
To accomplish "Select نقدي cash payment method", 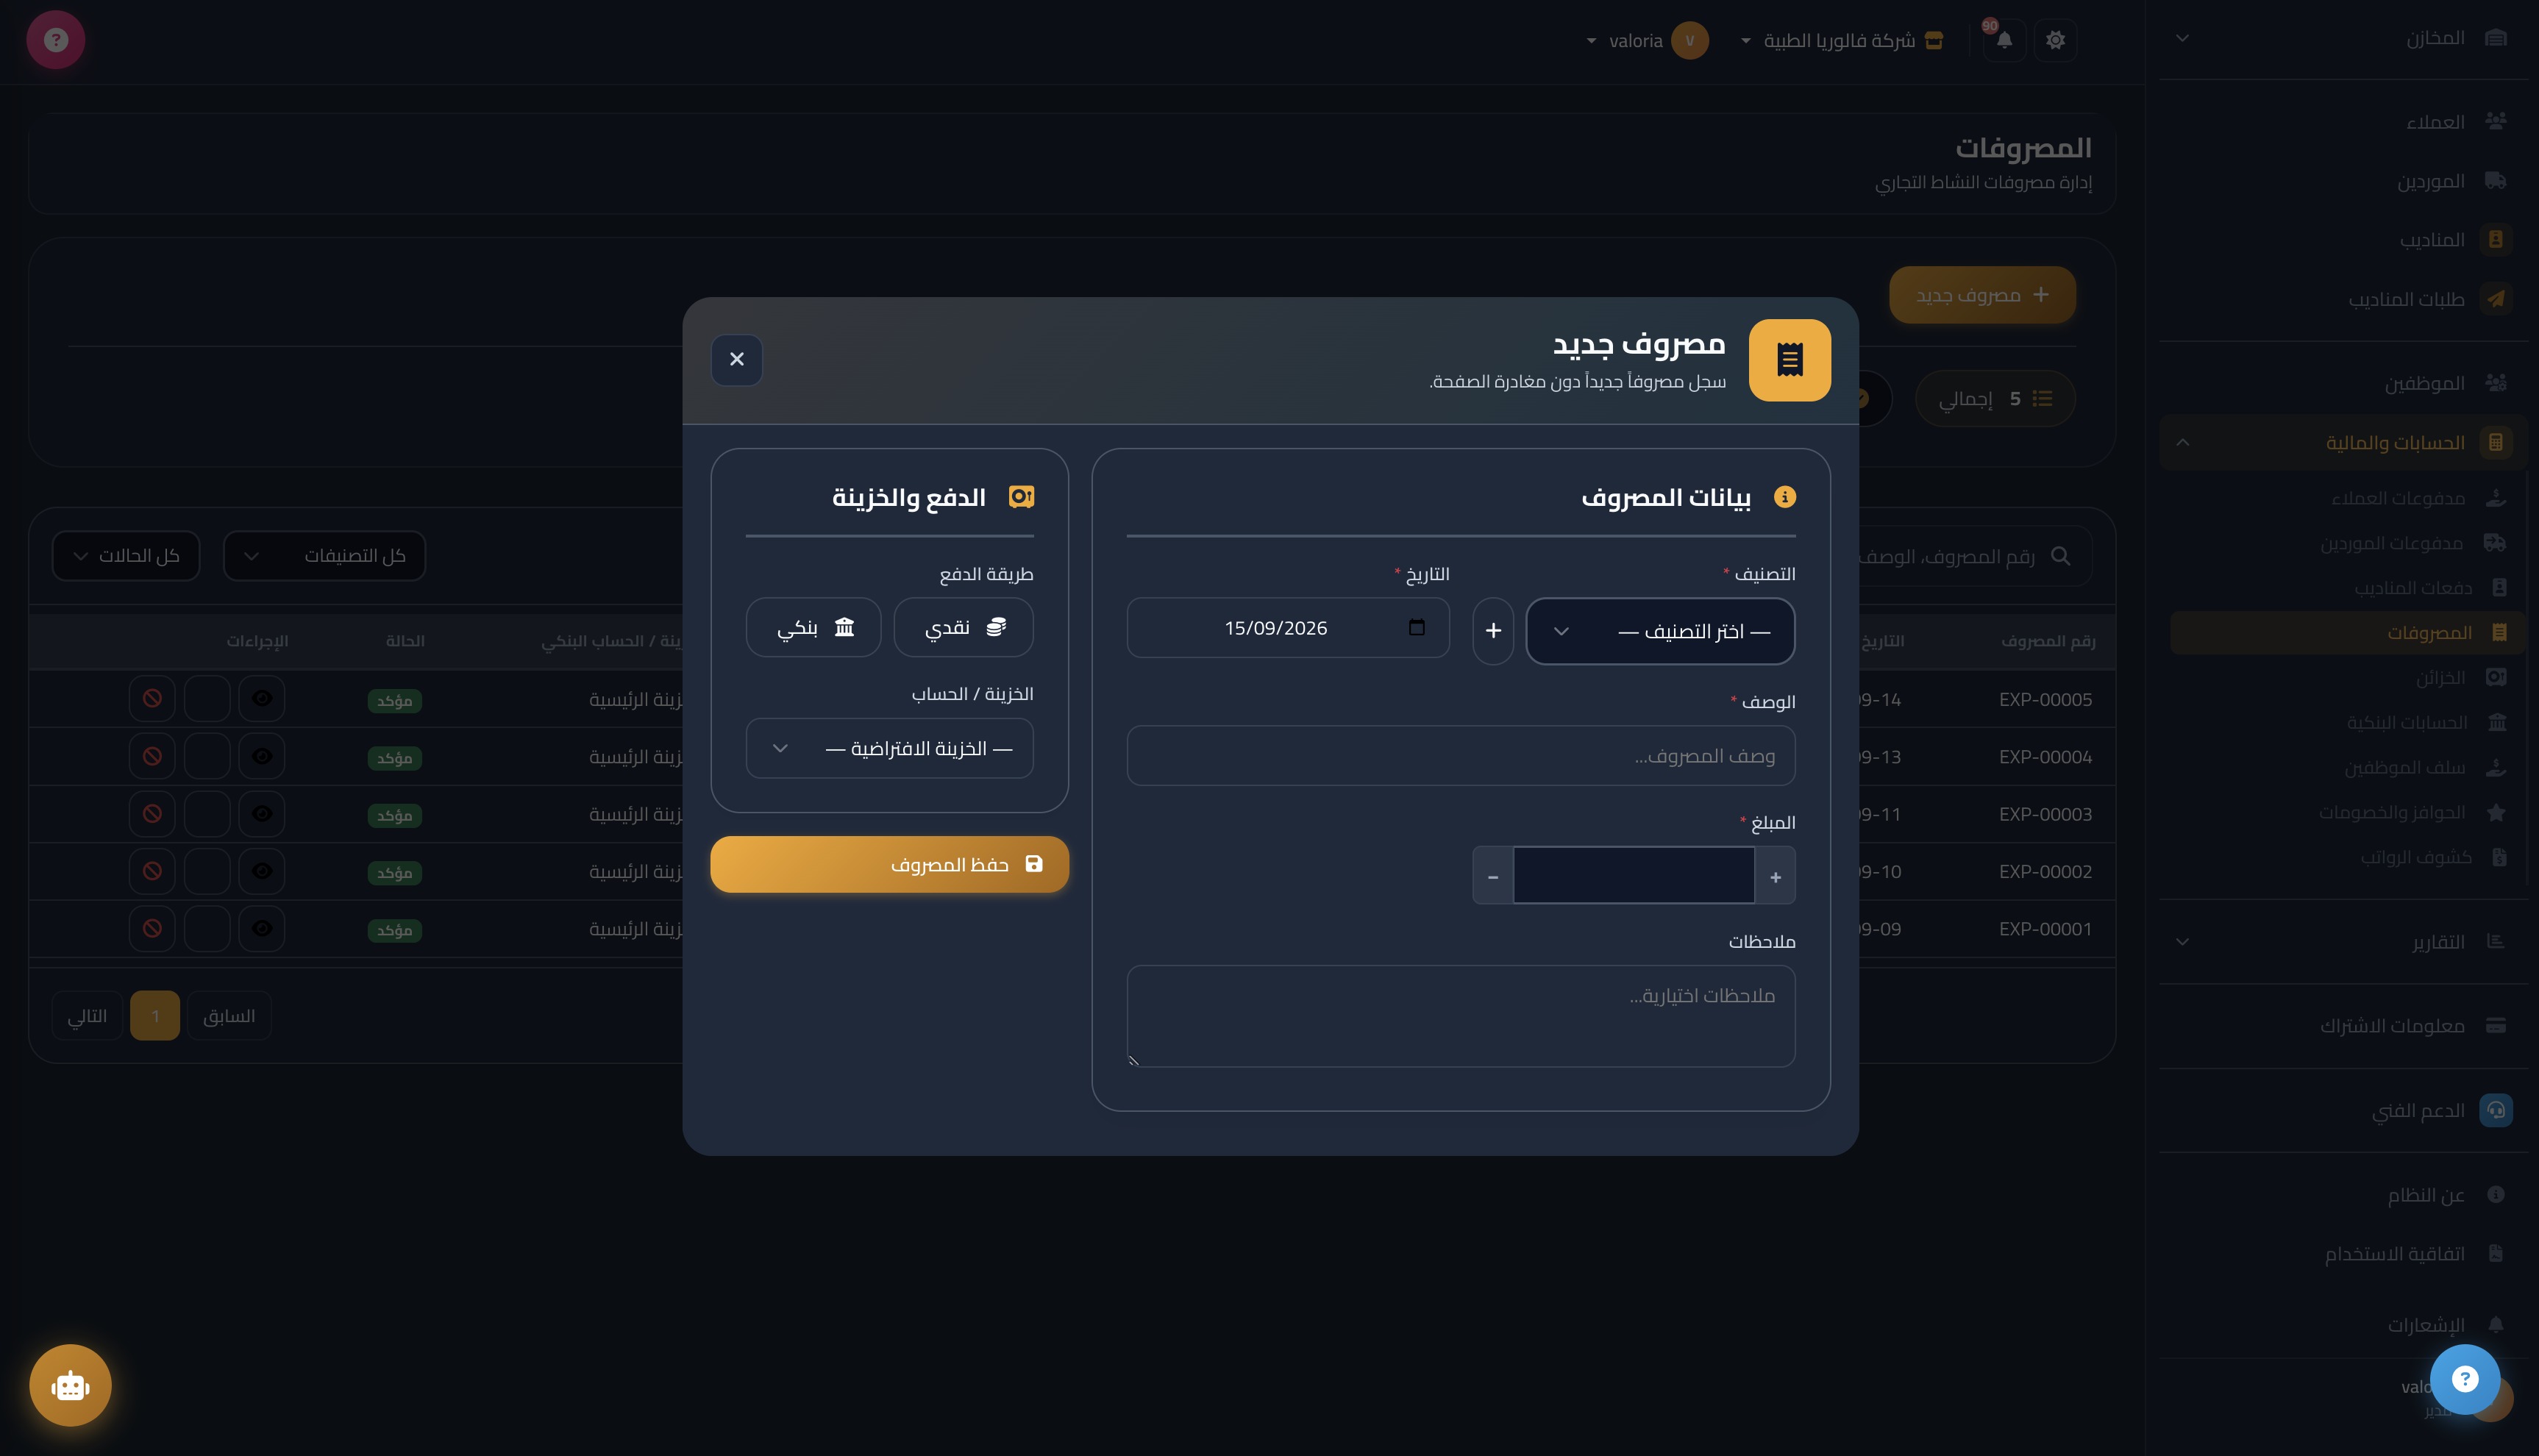I will coord(963,628).
